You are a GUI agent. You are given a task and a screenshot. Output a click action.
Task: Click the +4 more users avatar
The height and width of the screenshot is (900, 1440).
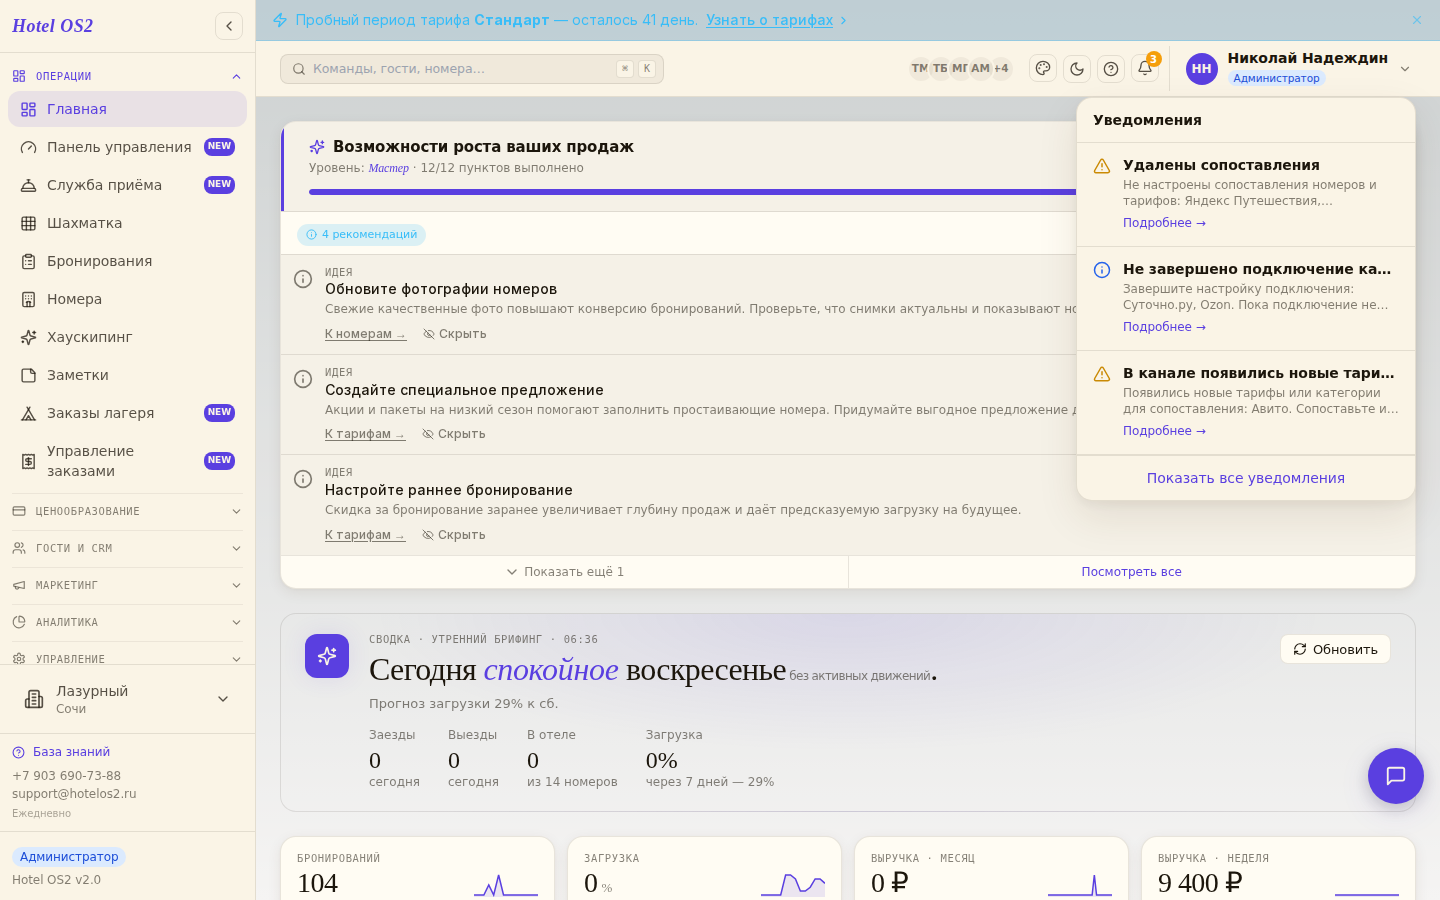(x=1001, y=69)
